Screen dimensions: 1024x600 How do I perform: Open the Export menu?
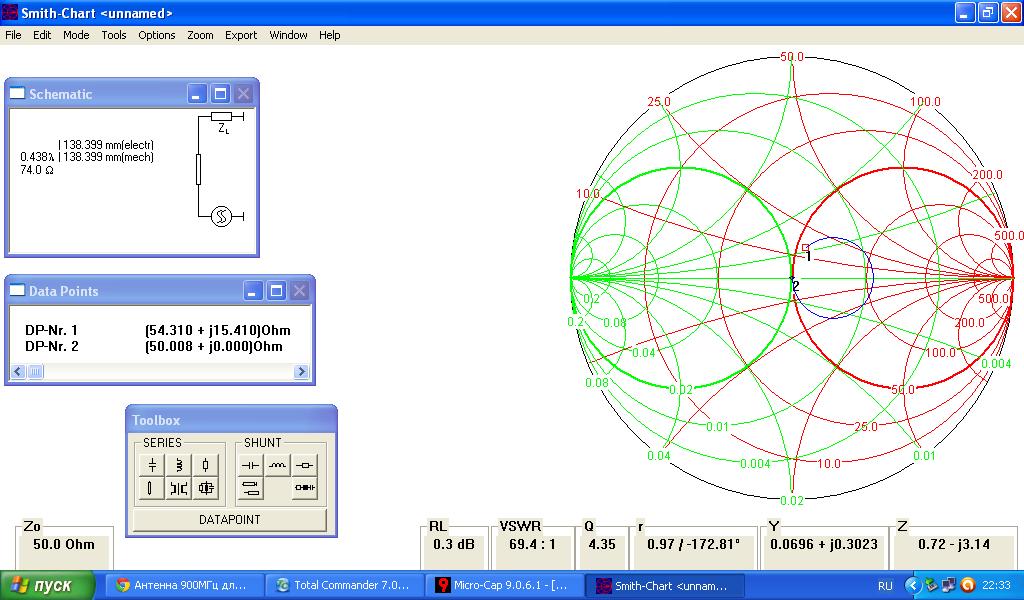241,35
